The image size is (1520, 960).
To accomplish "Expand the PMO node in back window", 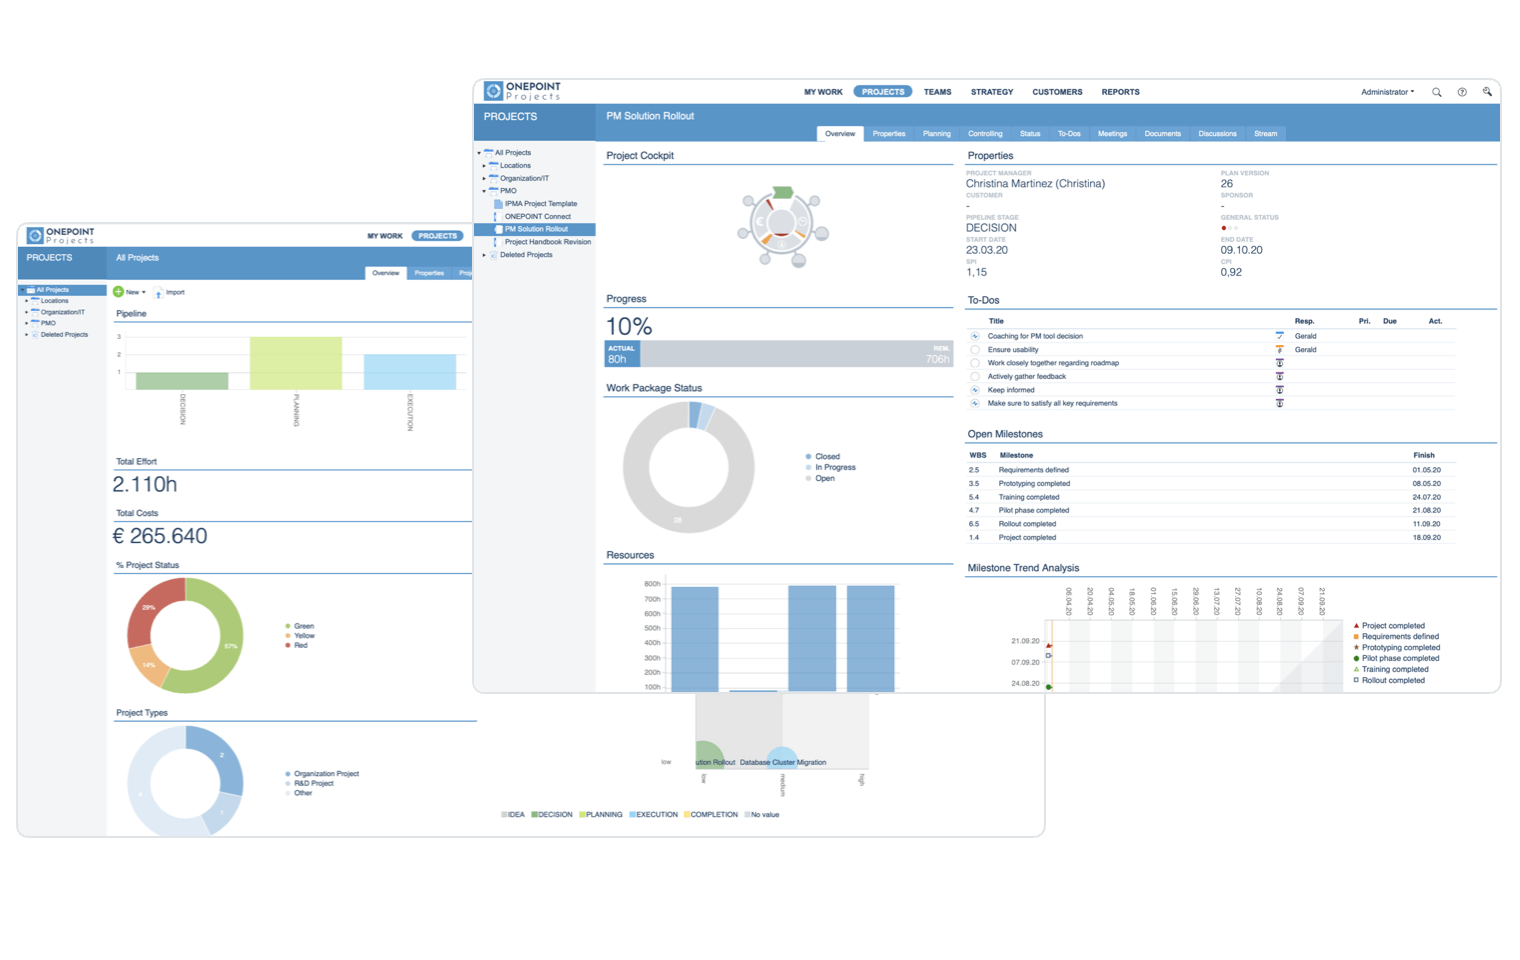I will [26, 323].
